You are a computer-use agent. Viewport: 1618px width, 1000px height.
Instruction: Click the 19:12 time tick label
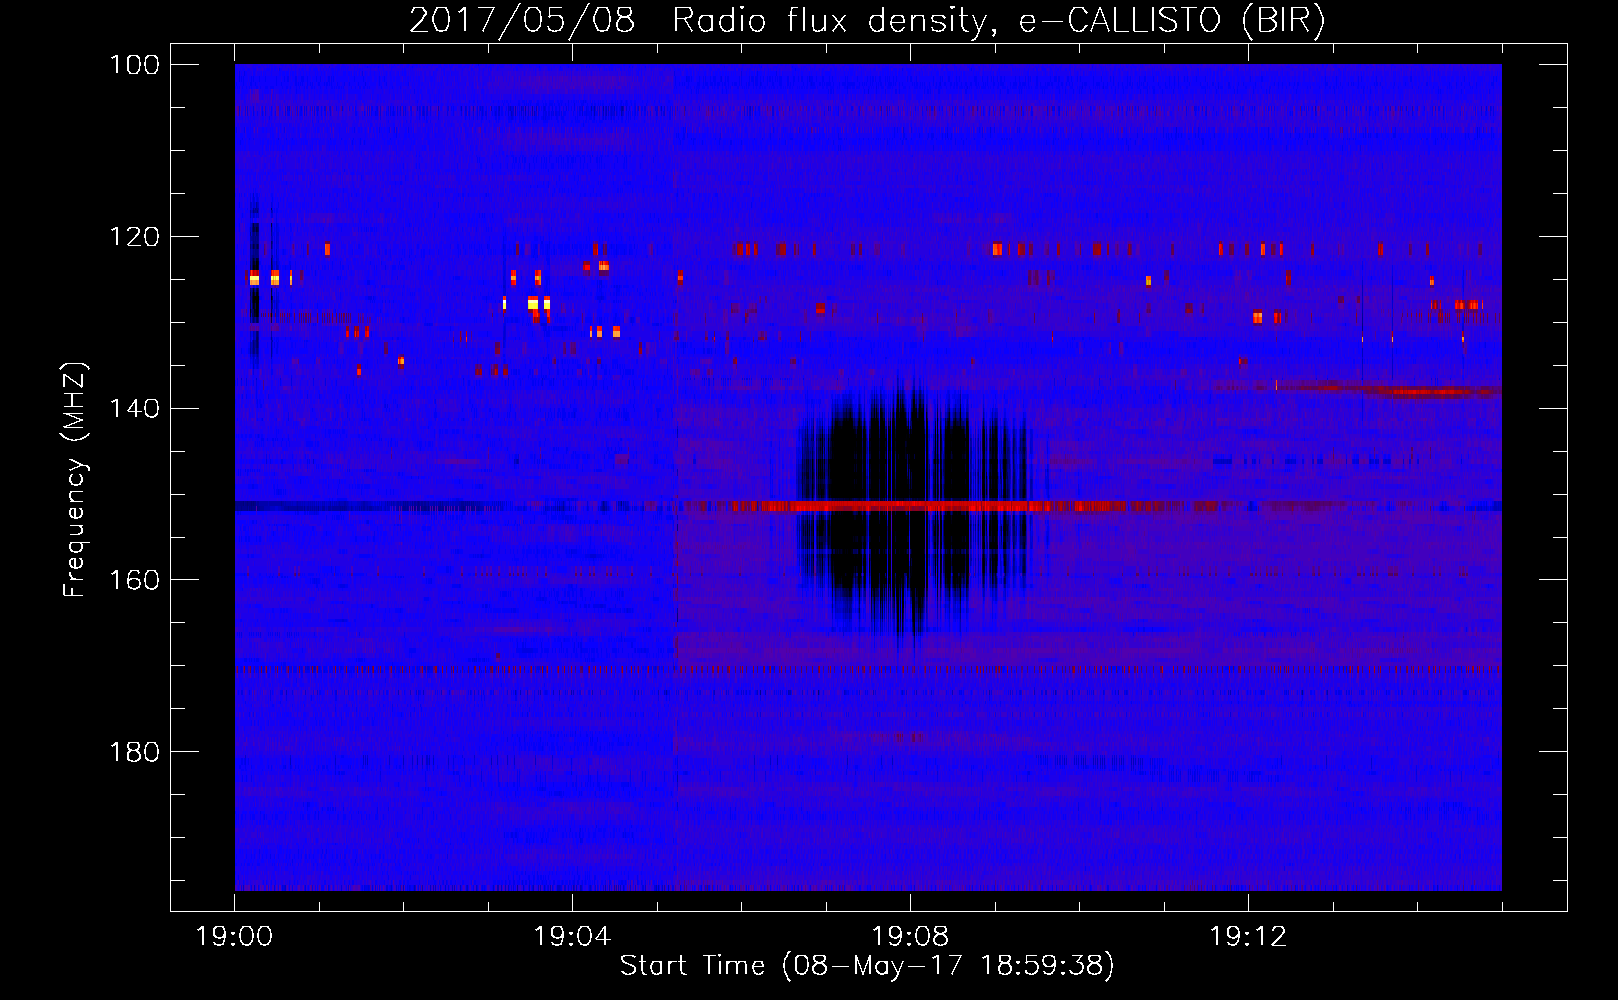coord(1248,937)
